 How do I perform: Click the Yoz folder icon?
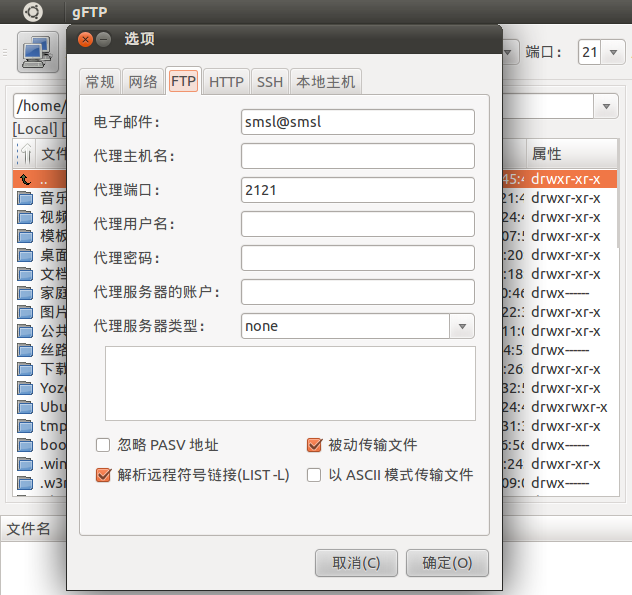(x=25, y=388)
